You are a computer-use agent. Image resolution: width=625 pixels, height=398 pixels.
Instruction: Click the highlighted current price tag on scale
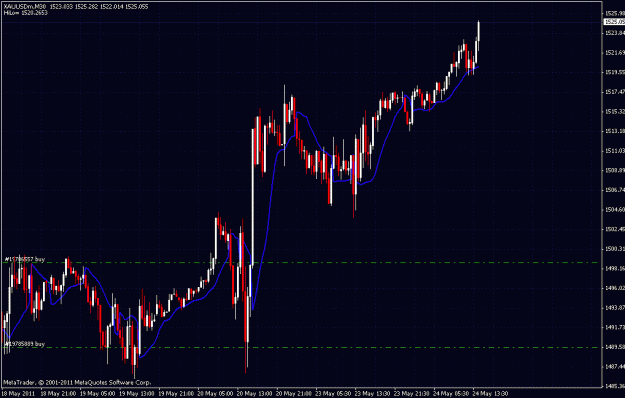click(x=615, y=22)
